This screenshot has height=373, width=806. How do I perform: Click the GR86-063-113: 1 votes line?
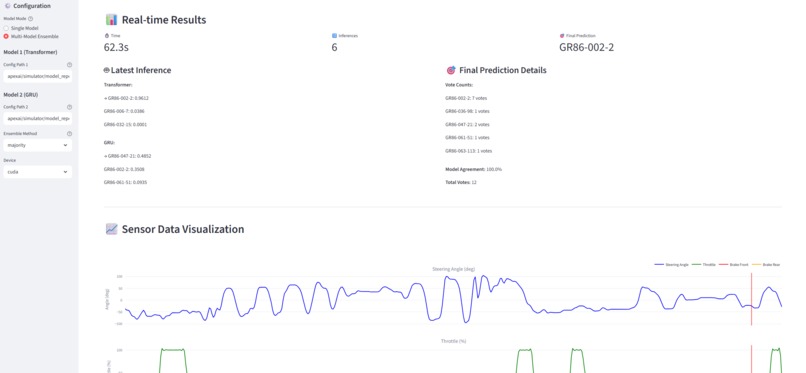469,151
